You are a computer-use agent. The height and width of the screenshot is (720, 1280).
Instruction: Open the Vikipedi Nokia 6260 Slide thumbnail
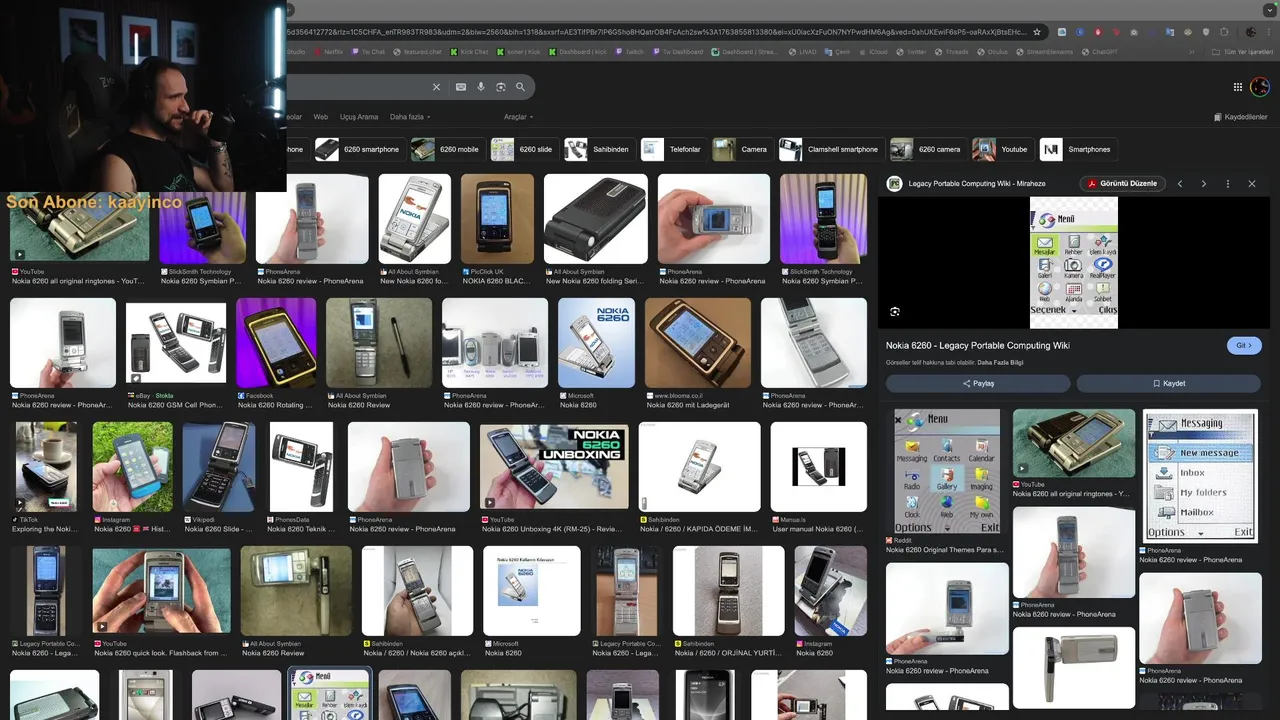point(218,467)
